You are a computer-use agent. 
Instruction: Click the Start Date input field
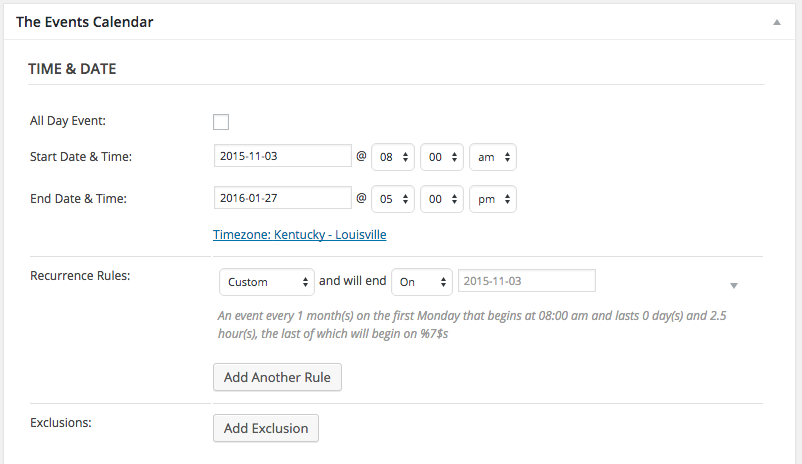282,156
